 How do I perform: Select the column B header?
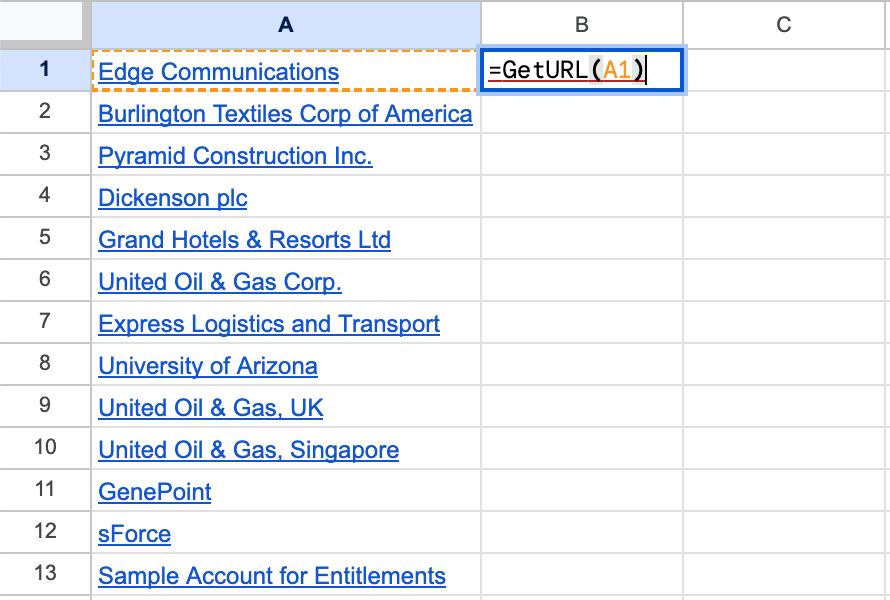click(x=582, y=25)
